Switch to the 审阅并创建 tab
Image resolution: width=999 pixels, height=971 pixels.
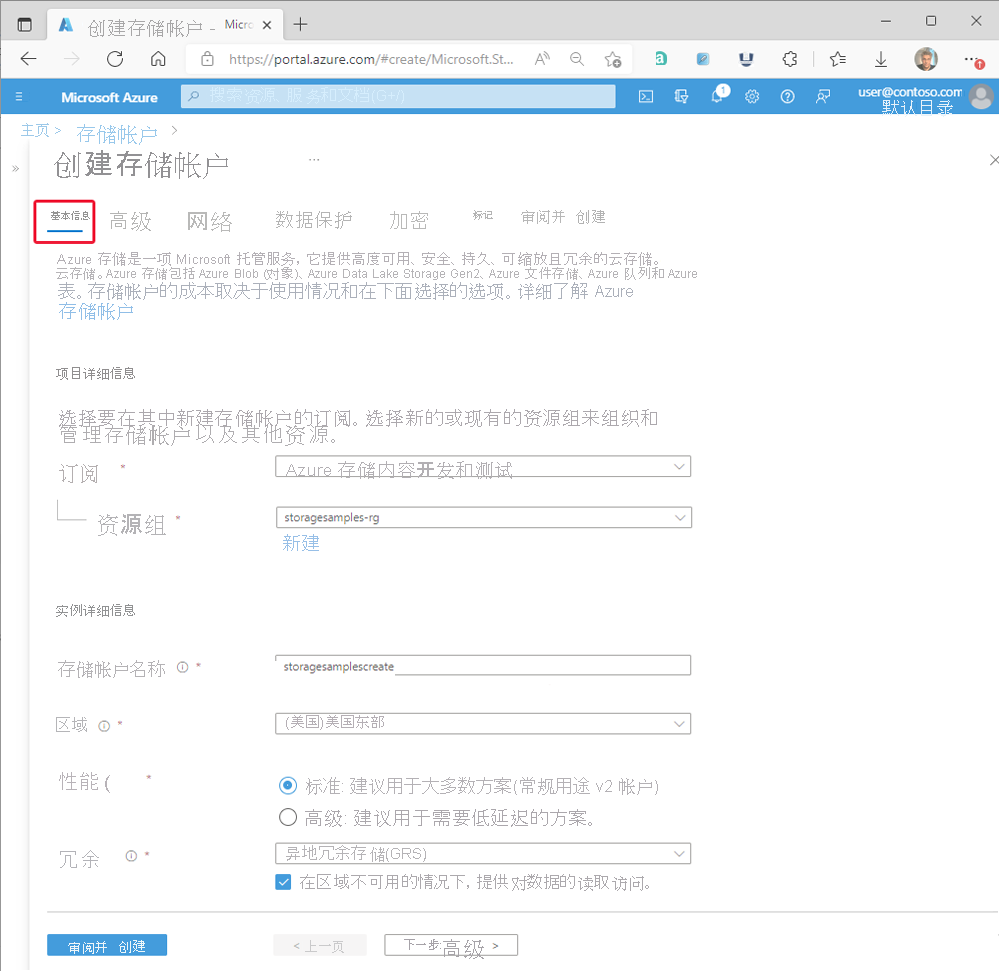[x=563, y=217]
